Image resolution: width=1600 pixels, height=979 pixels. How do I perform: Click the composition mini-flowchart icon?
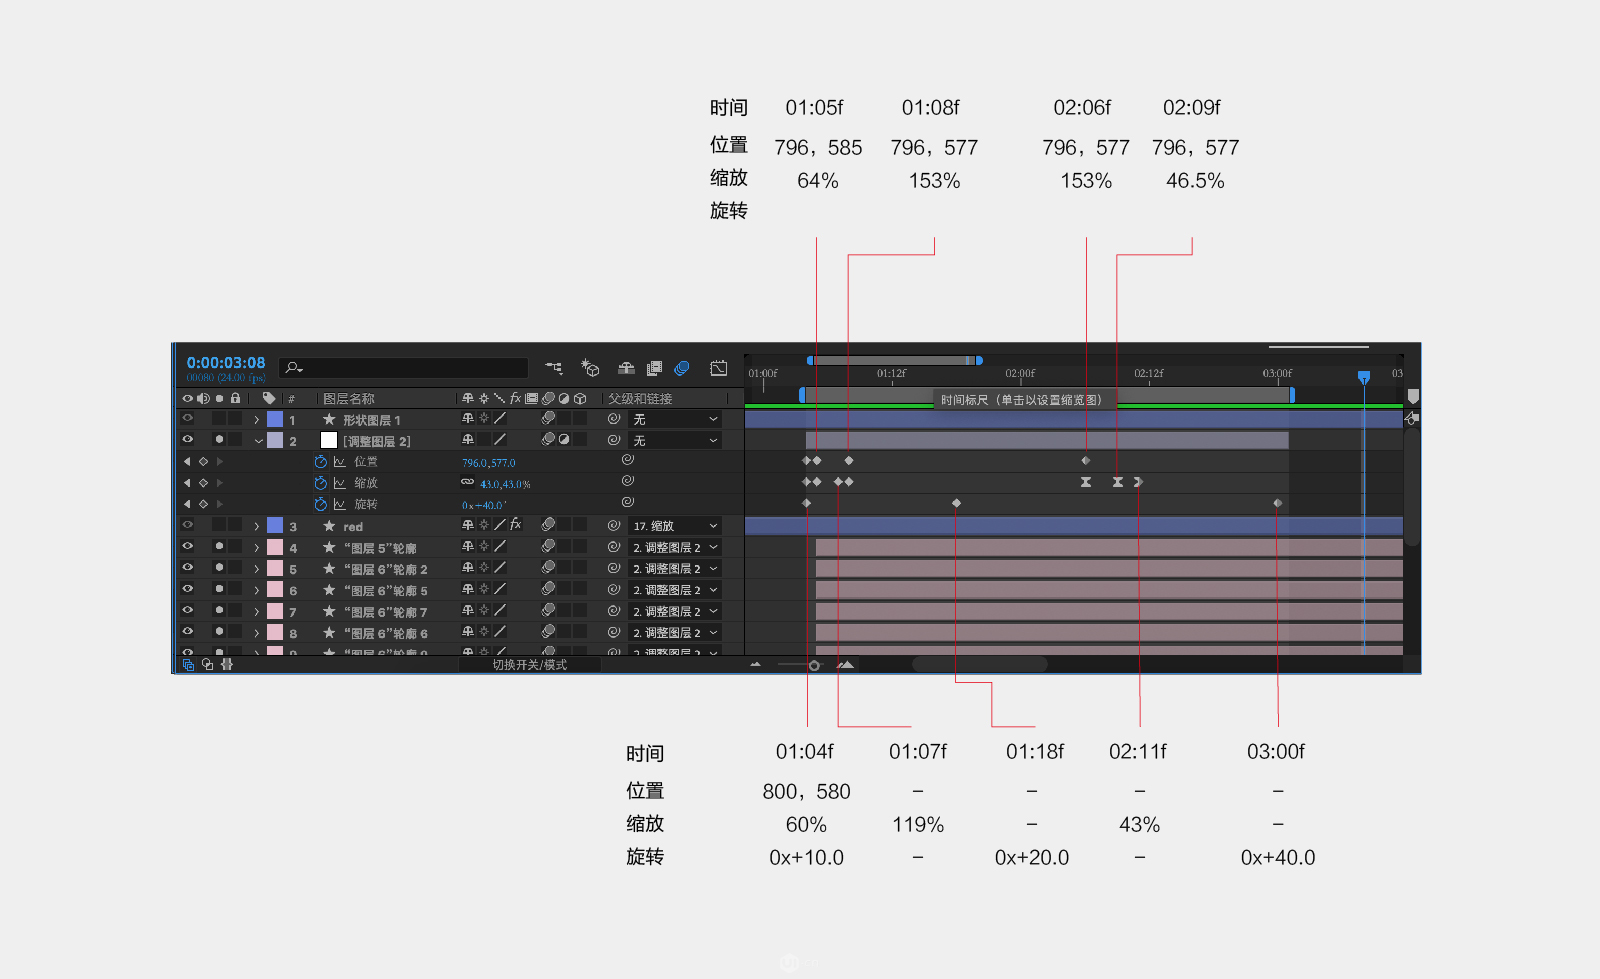pos(554,368)
